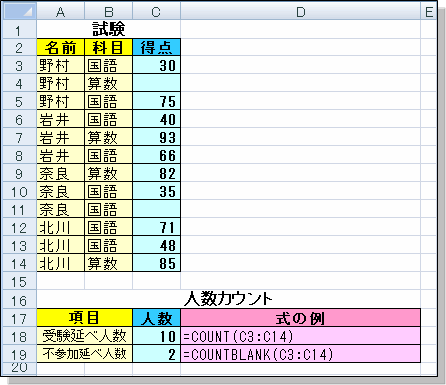Click the select-all corner box
The width and height of the screenshot is (446, 385).
point(19,12)
